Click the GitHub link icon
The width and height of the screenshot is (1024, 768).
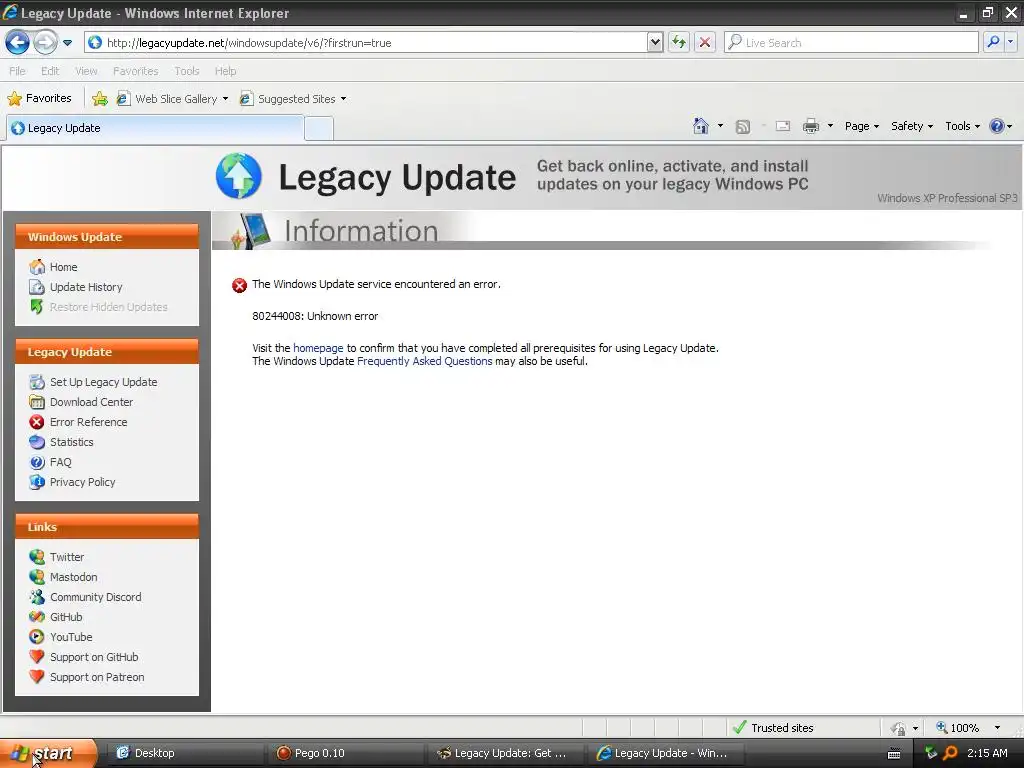[x=37, y=617]
